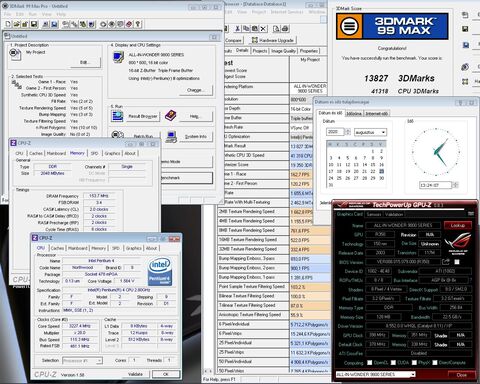
Task: Click the 3DMark 99 MAX logo banner
Action: pos(392,26)
